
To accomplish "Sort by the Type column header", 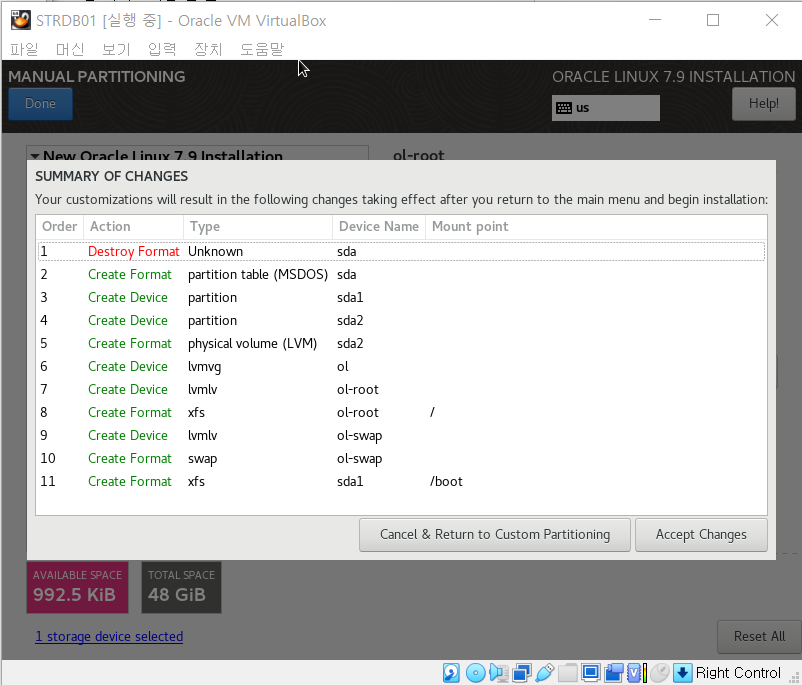I will pyautogui.click(x=258, y=227).
